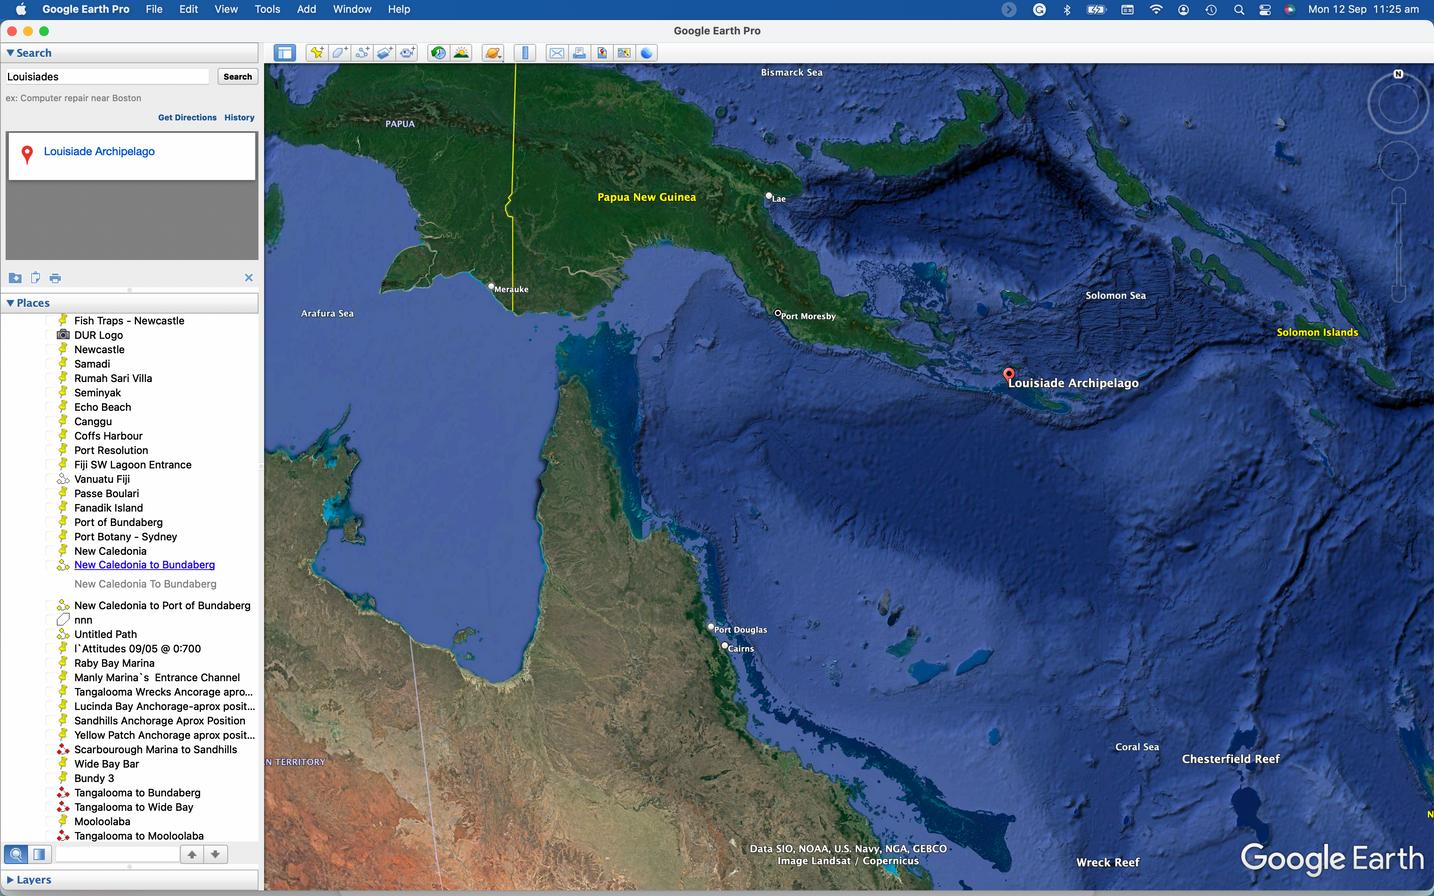
Task: Enable the Samadi placemark checkbox
Action: click(x=51, y=364)
